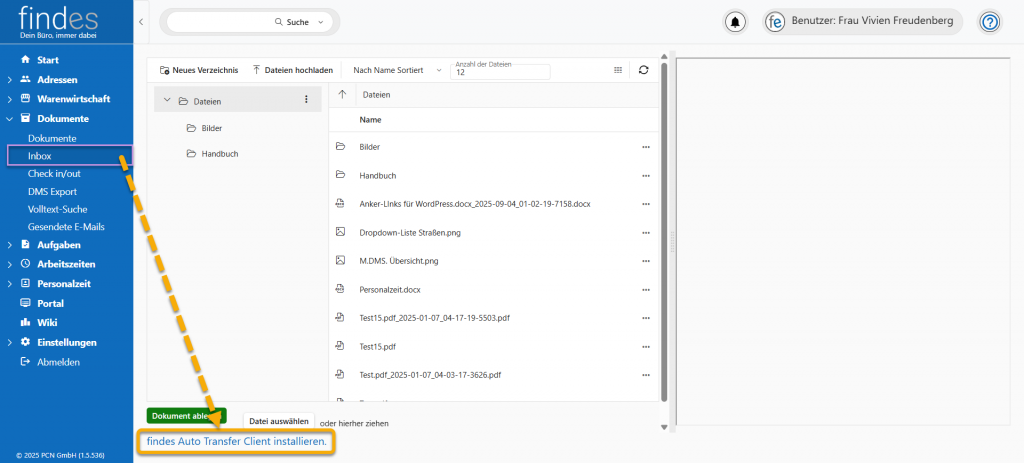Click findes Auto Transfer Client installieren link

coord(236,441)
